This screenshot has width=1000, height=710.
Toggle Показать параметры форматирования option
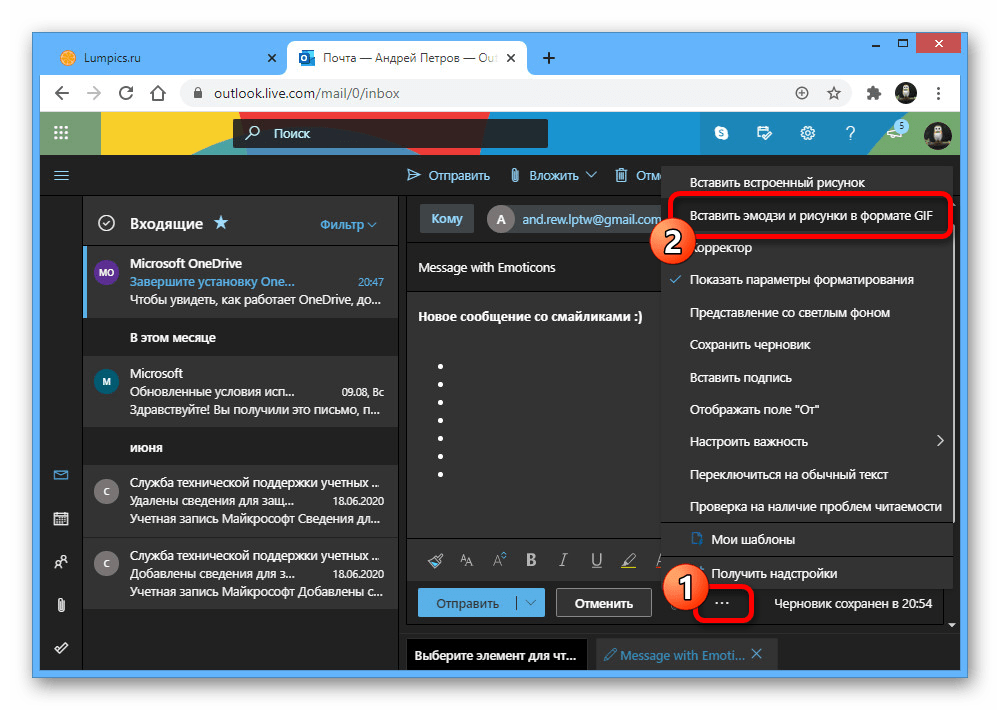click(806, 280)
